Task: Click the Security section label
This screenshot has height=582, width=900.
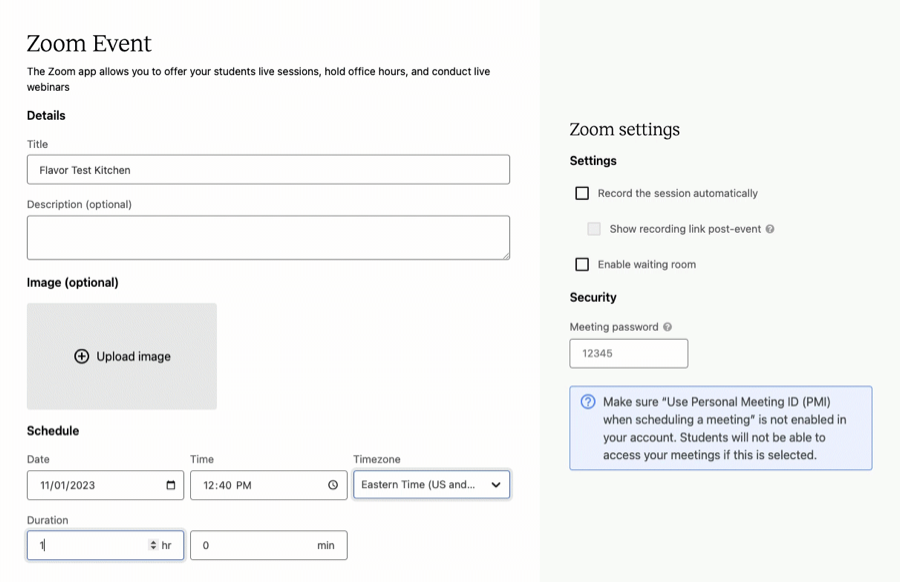Action: 593,297
